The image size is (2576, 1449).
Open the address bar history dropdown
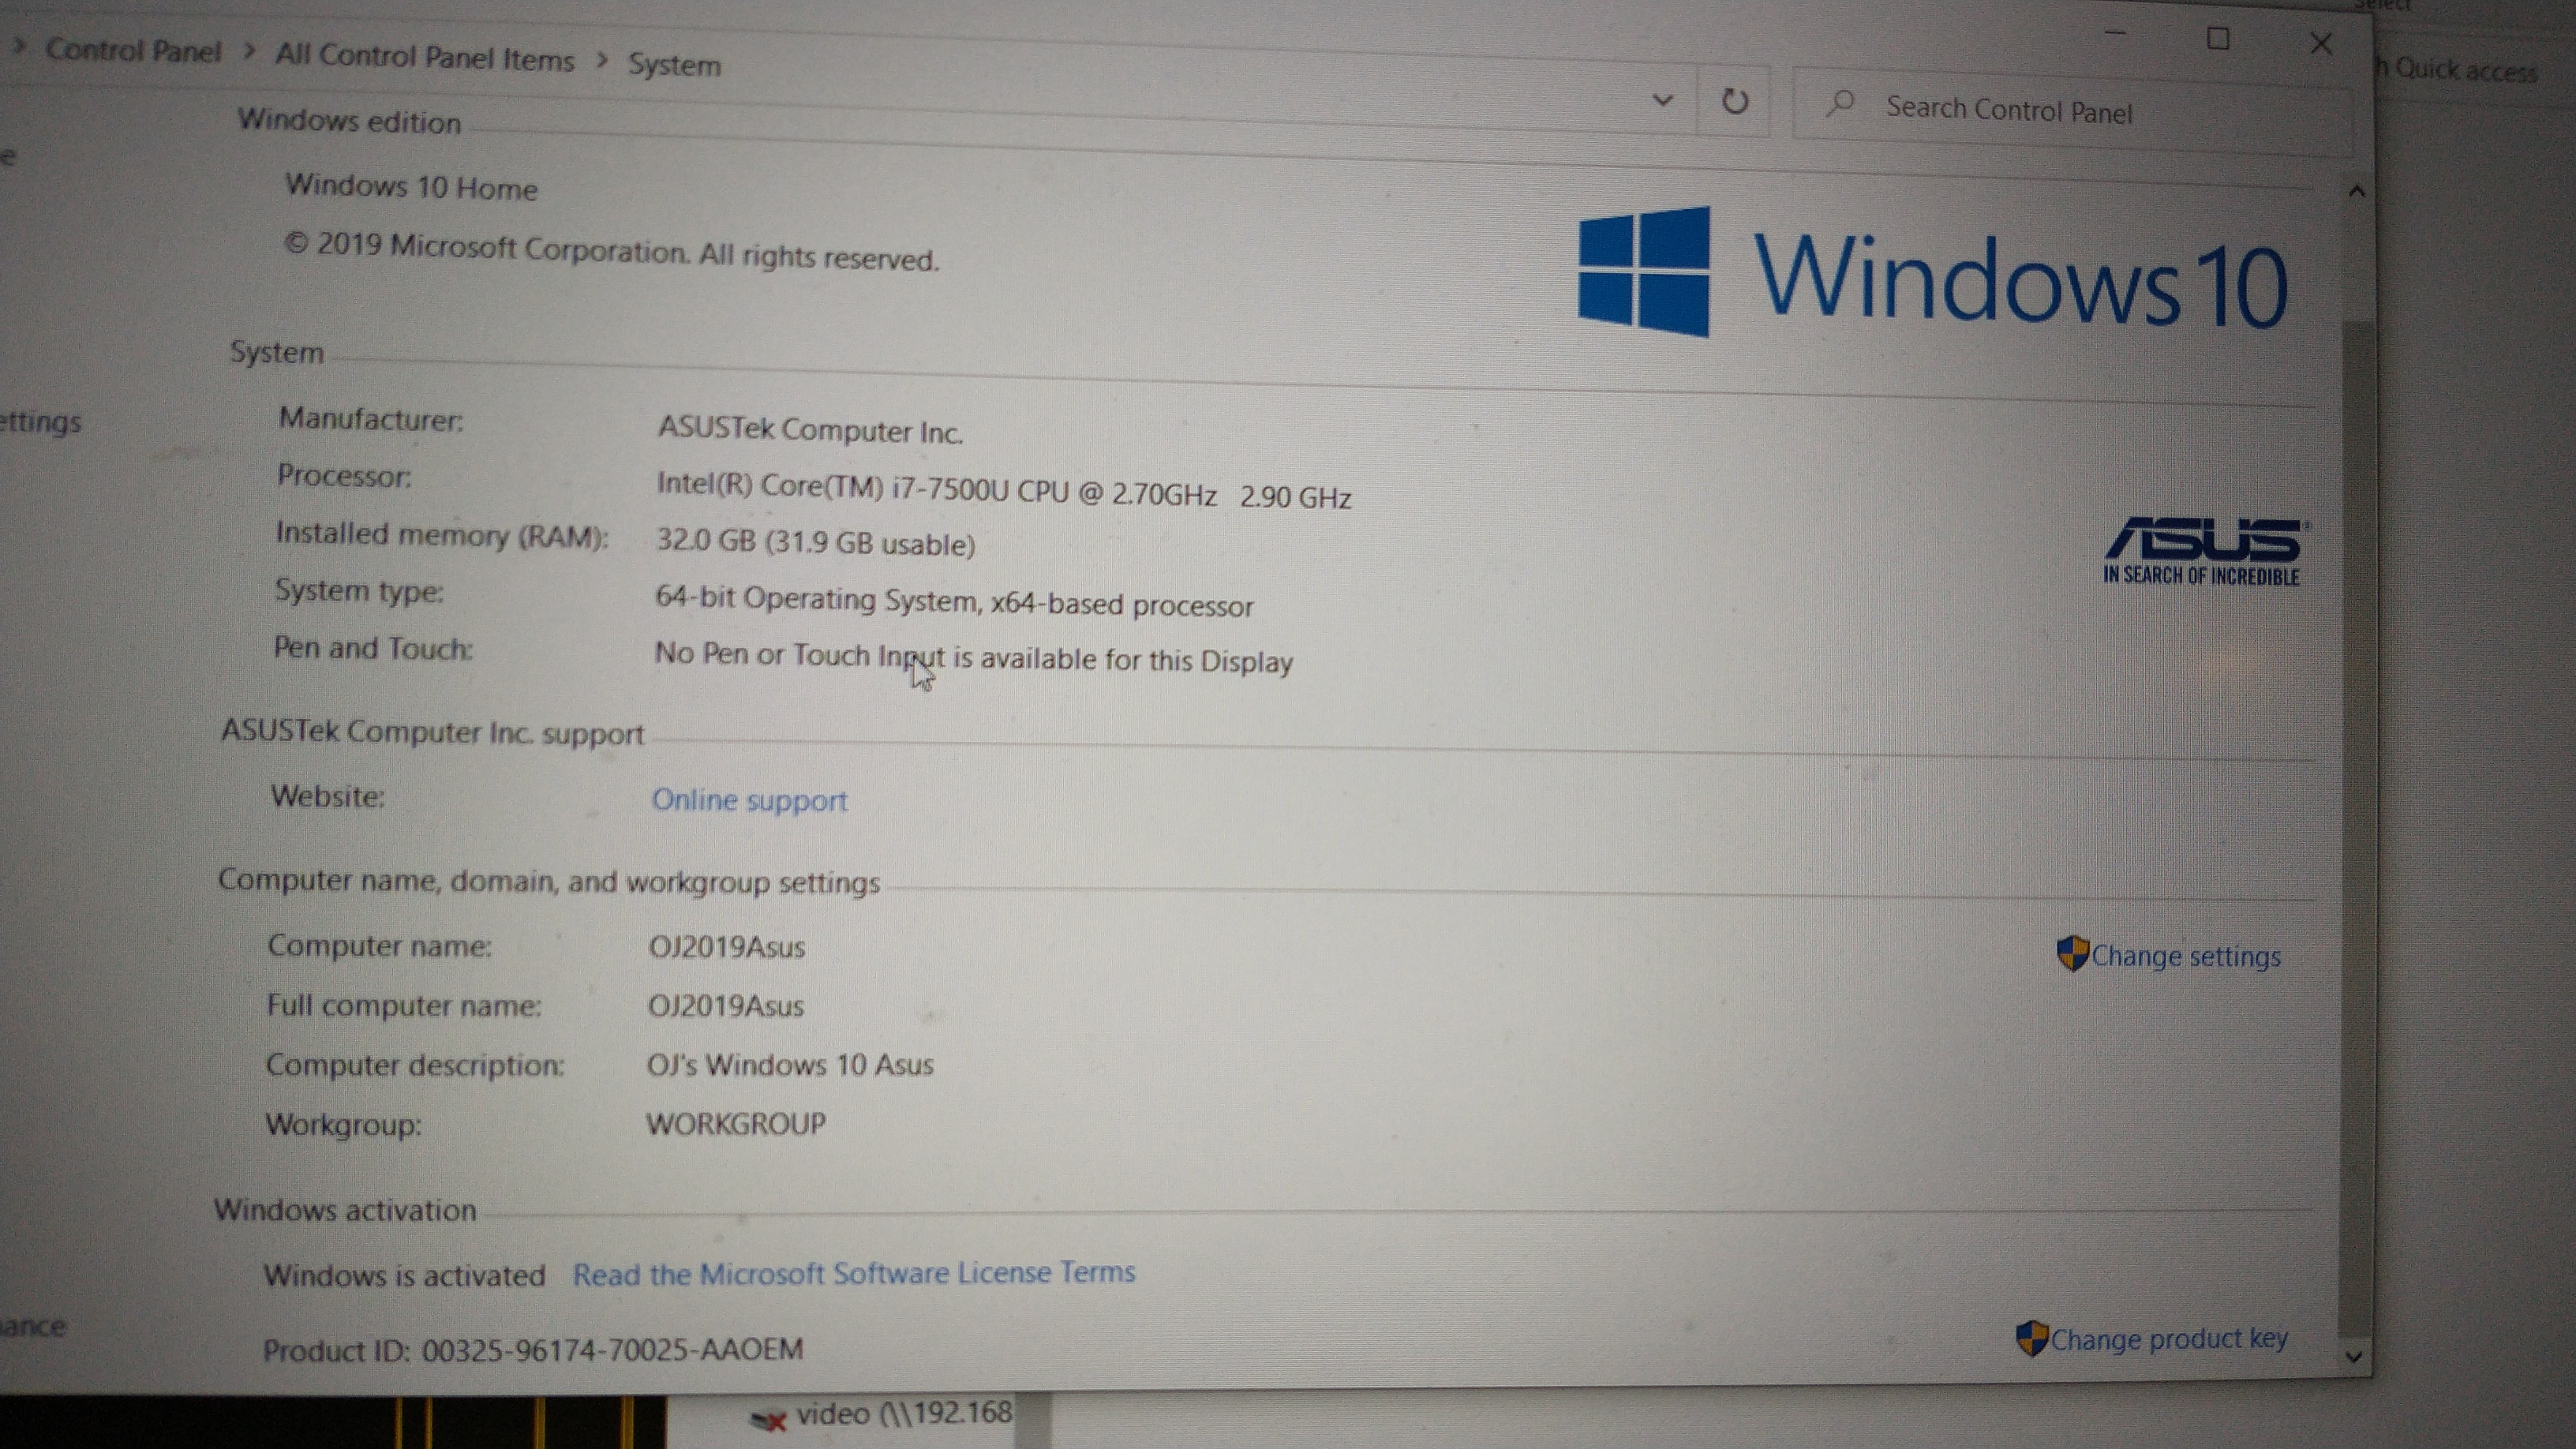point(1662,100)
